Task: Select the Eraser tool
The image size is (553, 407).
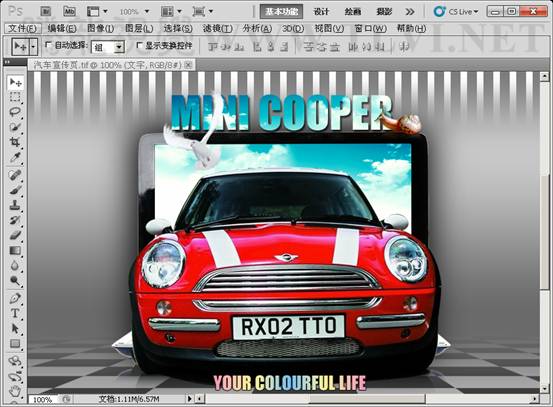Action: [x=15, y=235]
